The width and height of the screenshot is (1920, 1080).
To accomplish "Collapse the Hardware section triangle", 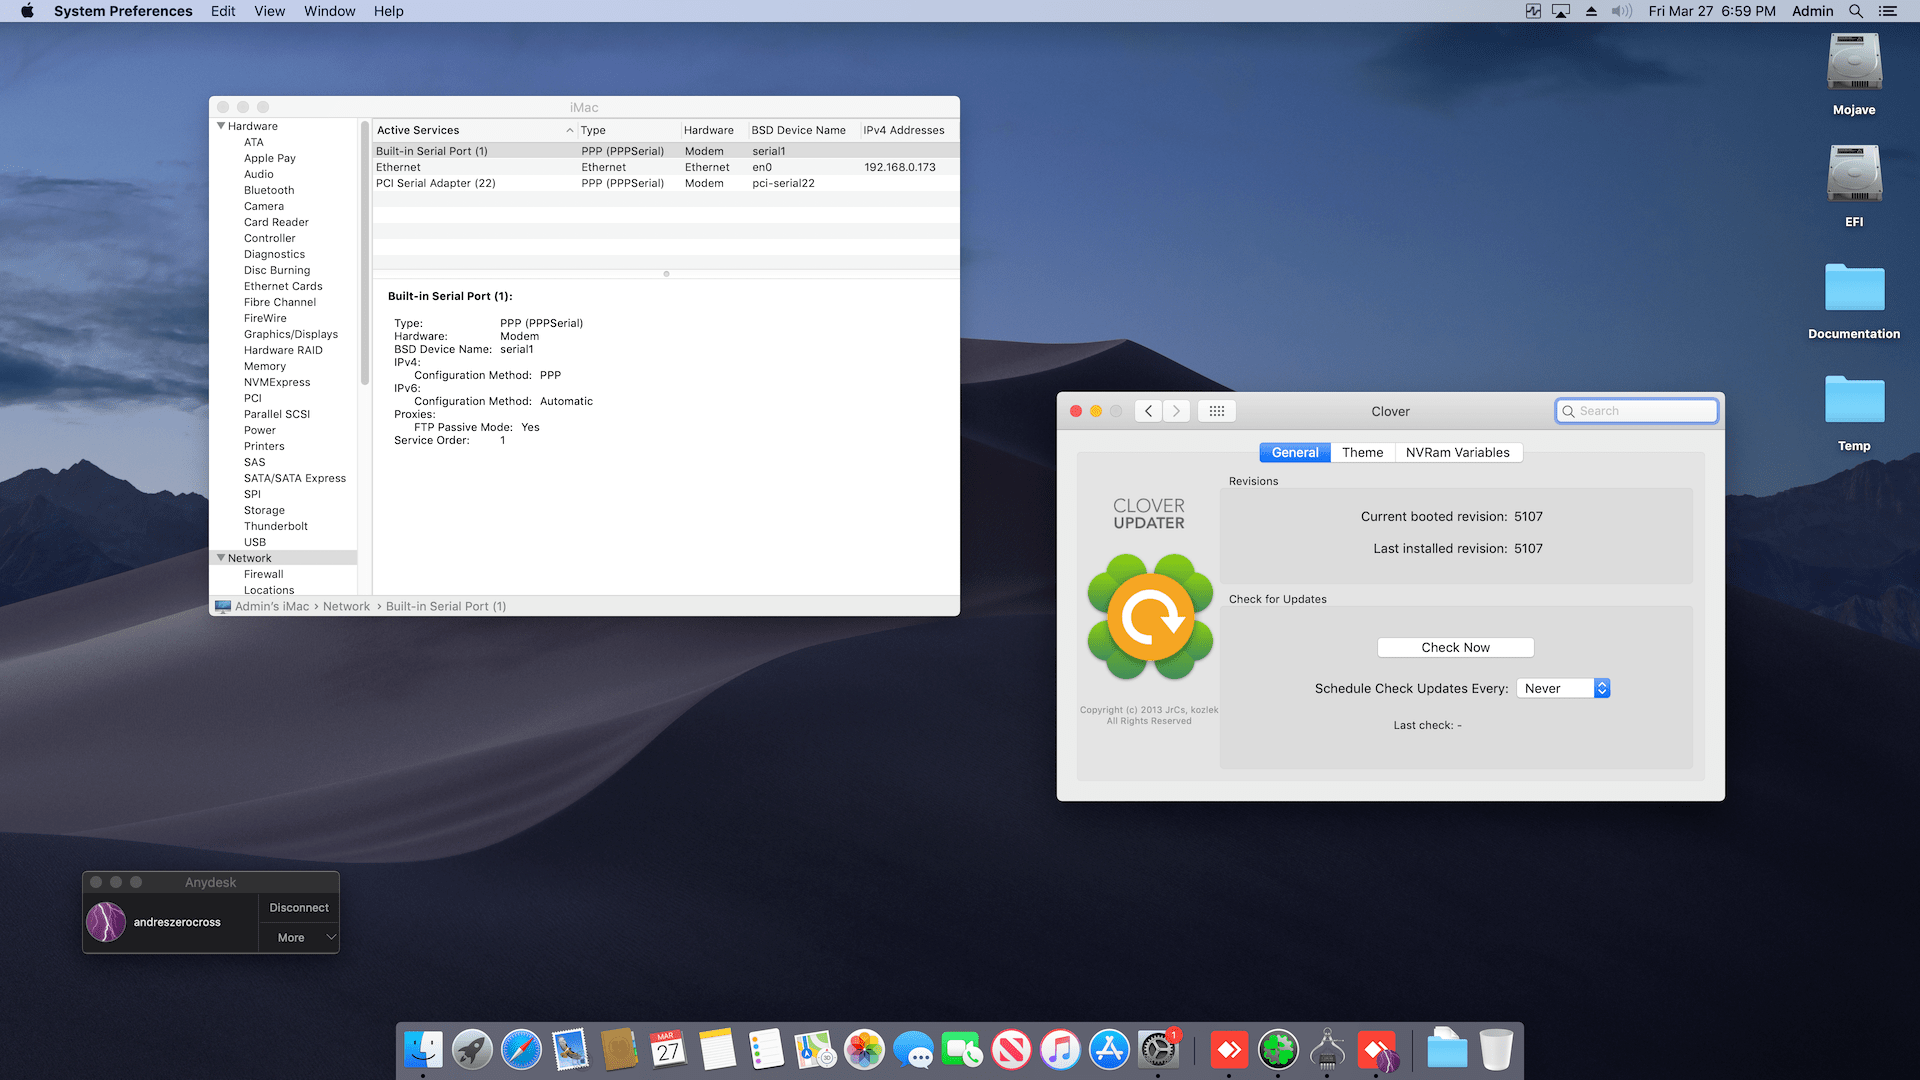I will pos(221,126).
